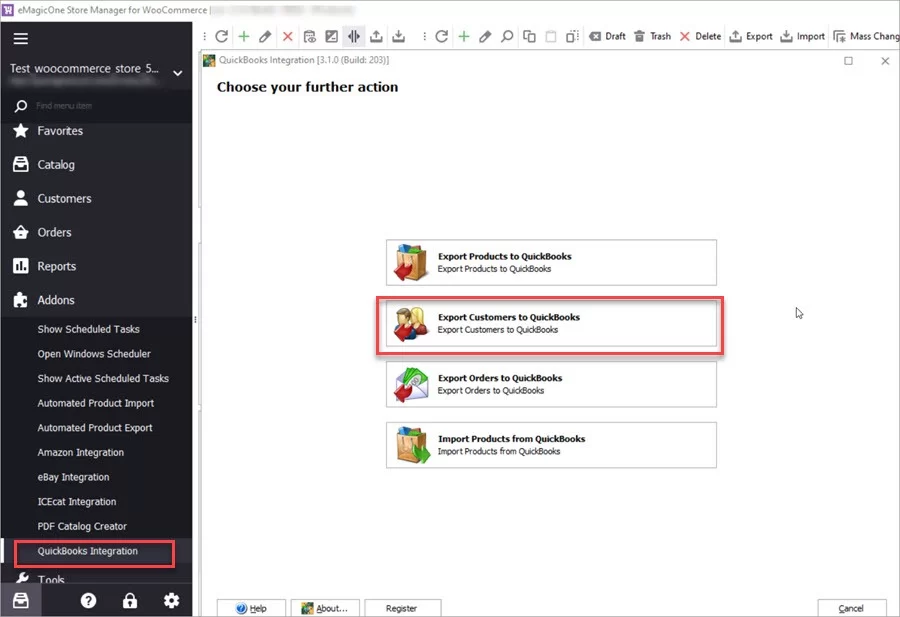Viewport: 900px width, 617px height.
Task: Click the lock icon in the bottom sidebar
Action: point(129,600)
